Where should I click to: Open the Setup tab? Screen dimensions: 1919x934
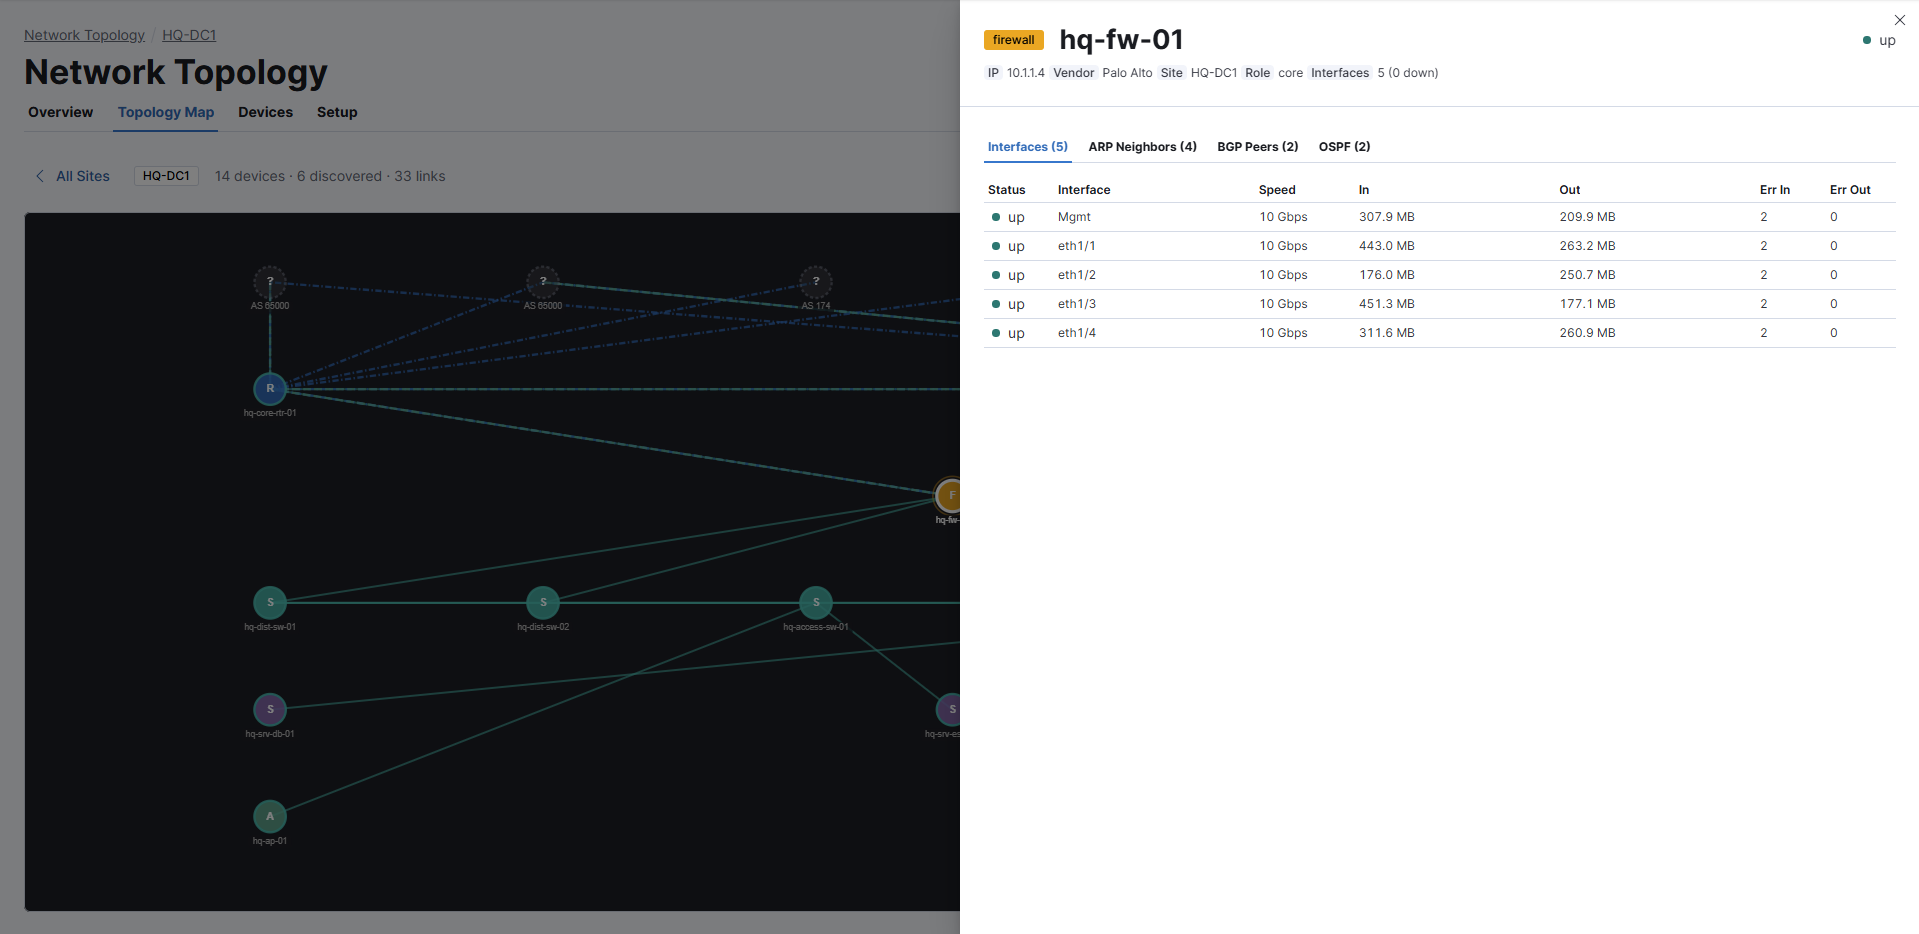coord(337,112)
